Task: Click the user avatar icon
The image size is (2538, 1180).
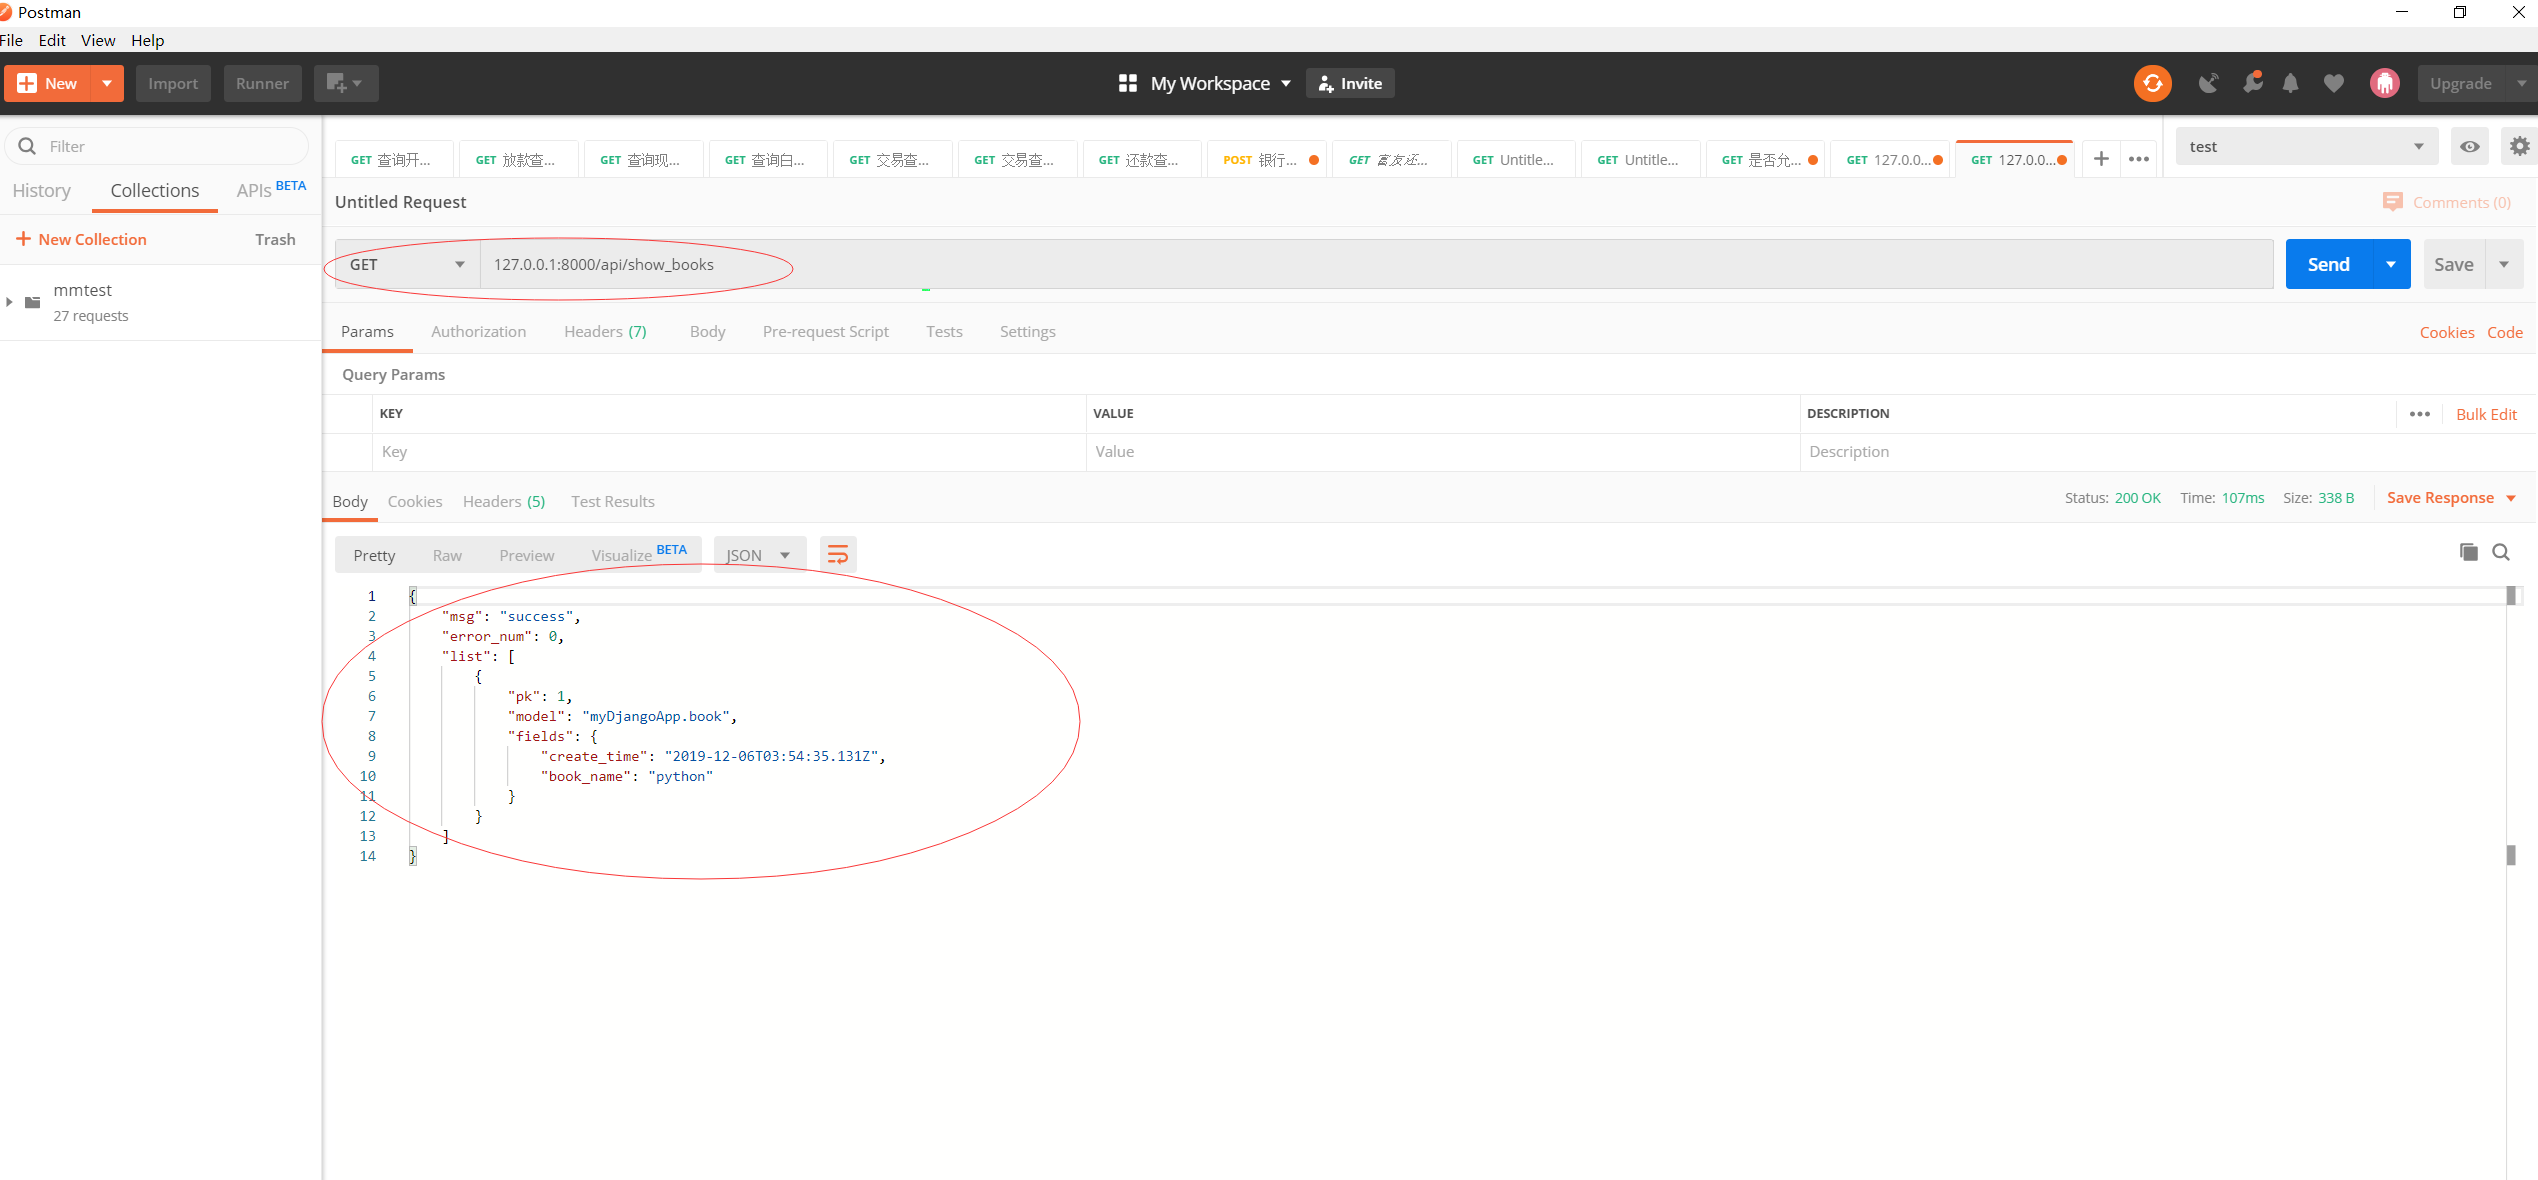Action: (x=2384, y=83)
